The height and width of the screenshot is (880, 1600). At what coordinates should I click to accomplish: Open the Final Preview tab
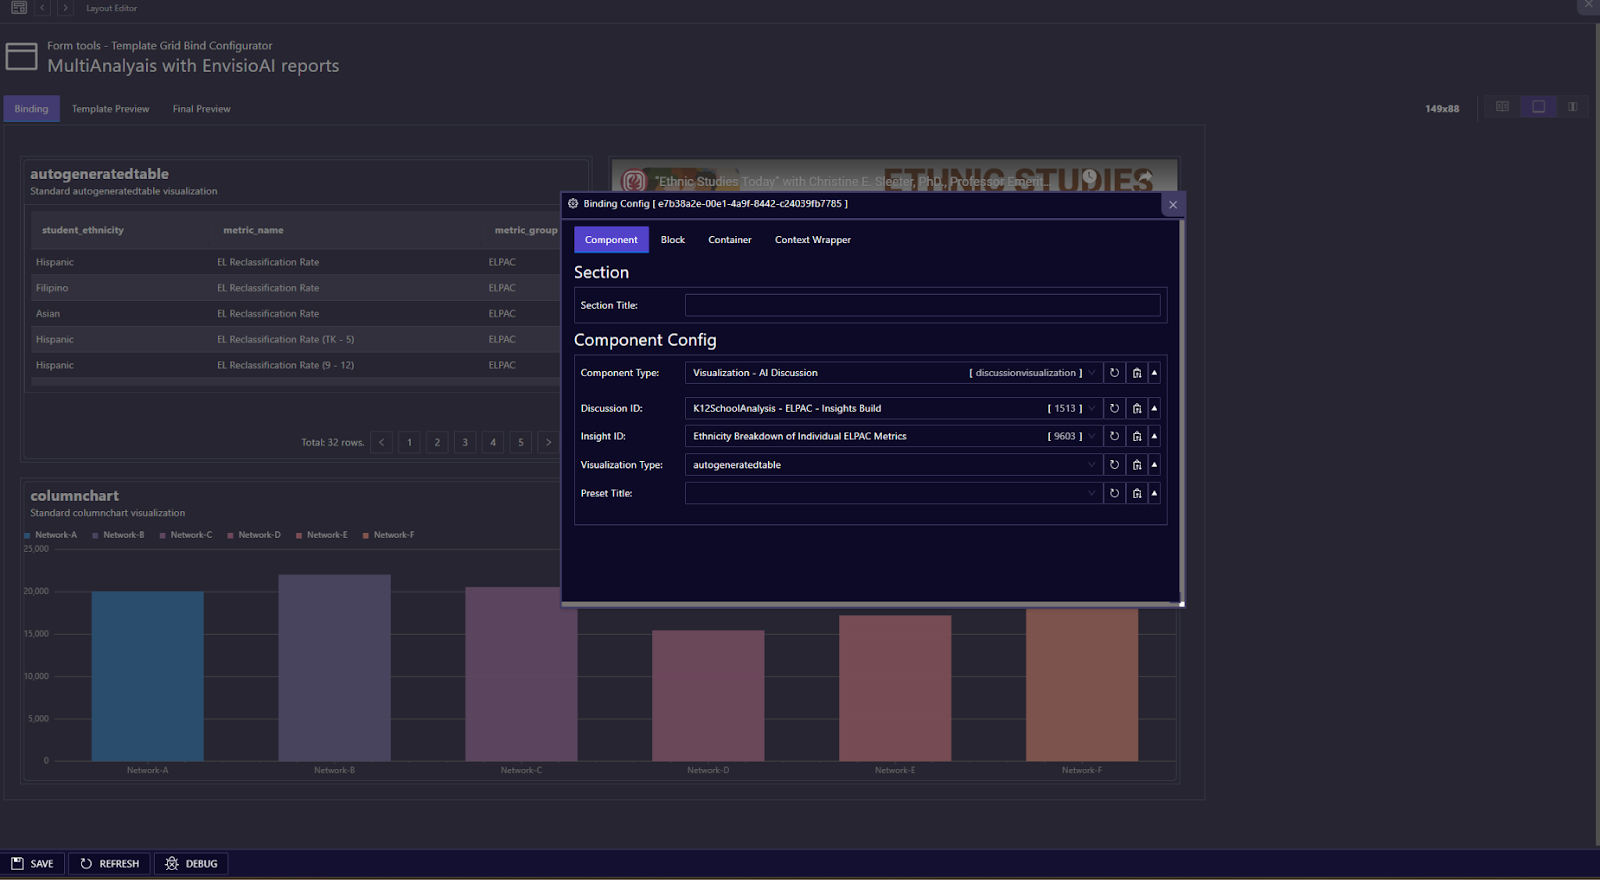click(201, 109)
